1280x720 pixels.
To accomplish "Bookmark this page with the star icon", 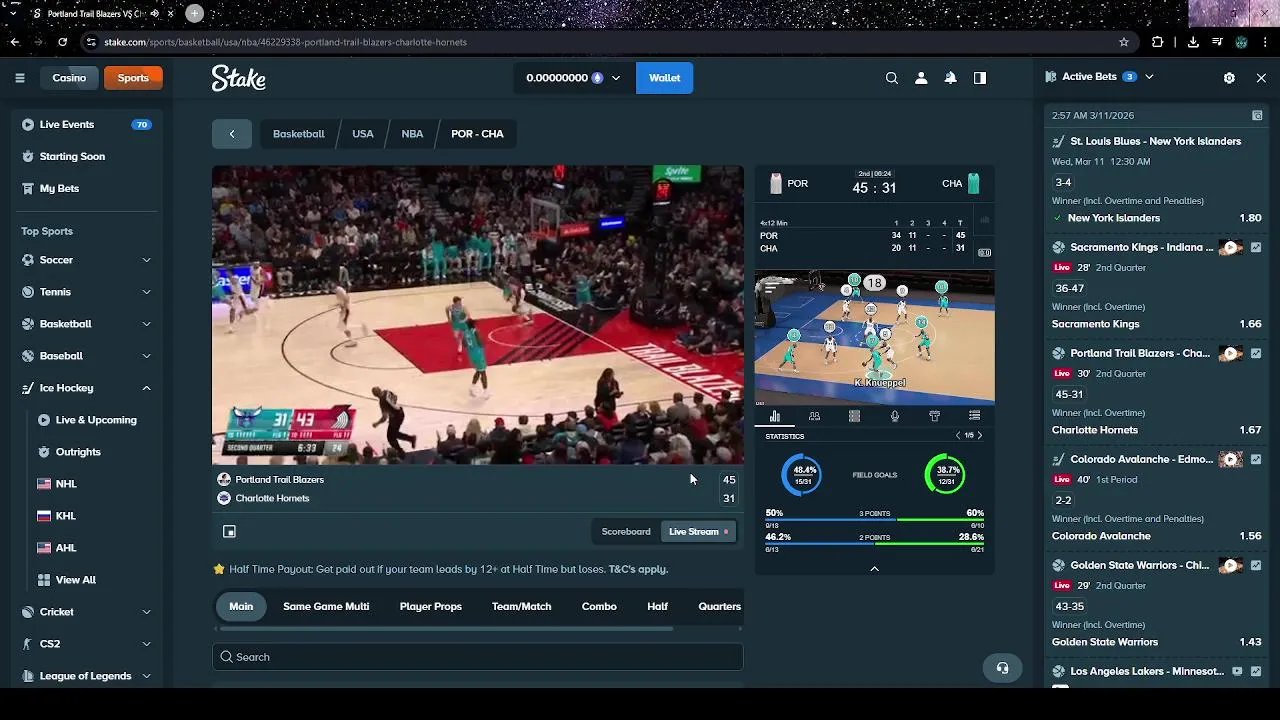I will pos(1124,42).
